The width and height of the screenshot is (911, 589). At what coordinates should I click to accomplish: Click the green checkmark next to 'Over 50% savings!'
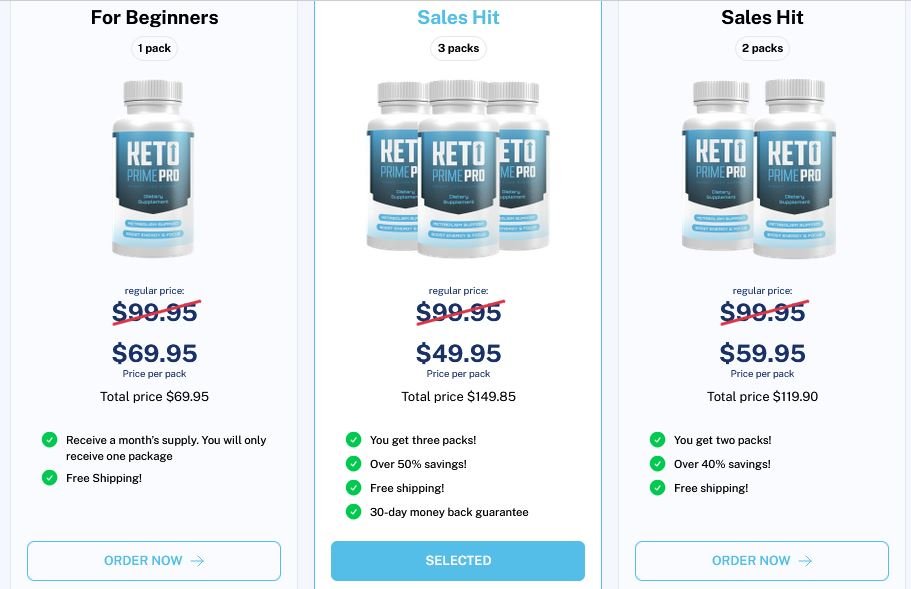click(x=353, y=463)
